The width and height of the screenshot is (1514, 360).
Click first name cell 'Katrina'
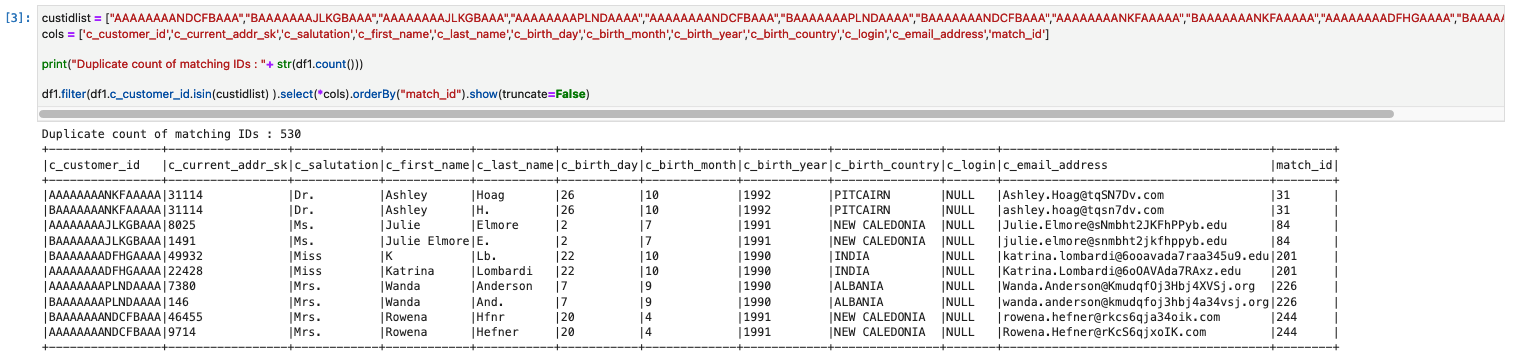tap(411, 271)
